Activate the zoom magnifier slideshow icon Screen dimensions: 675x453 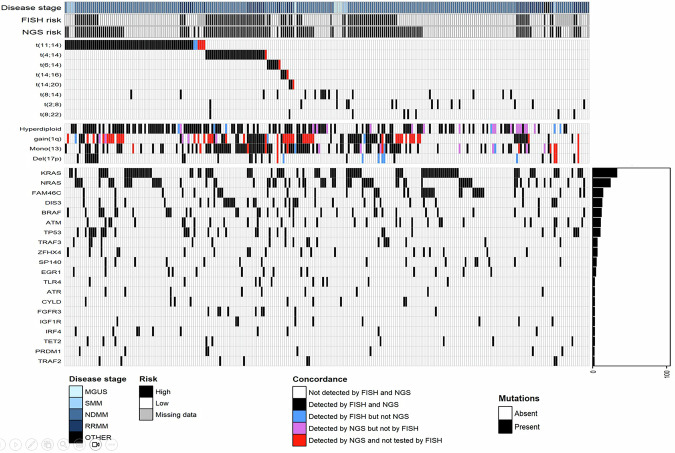point(63,444)
